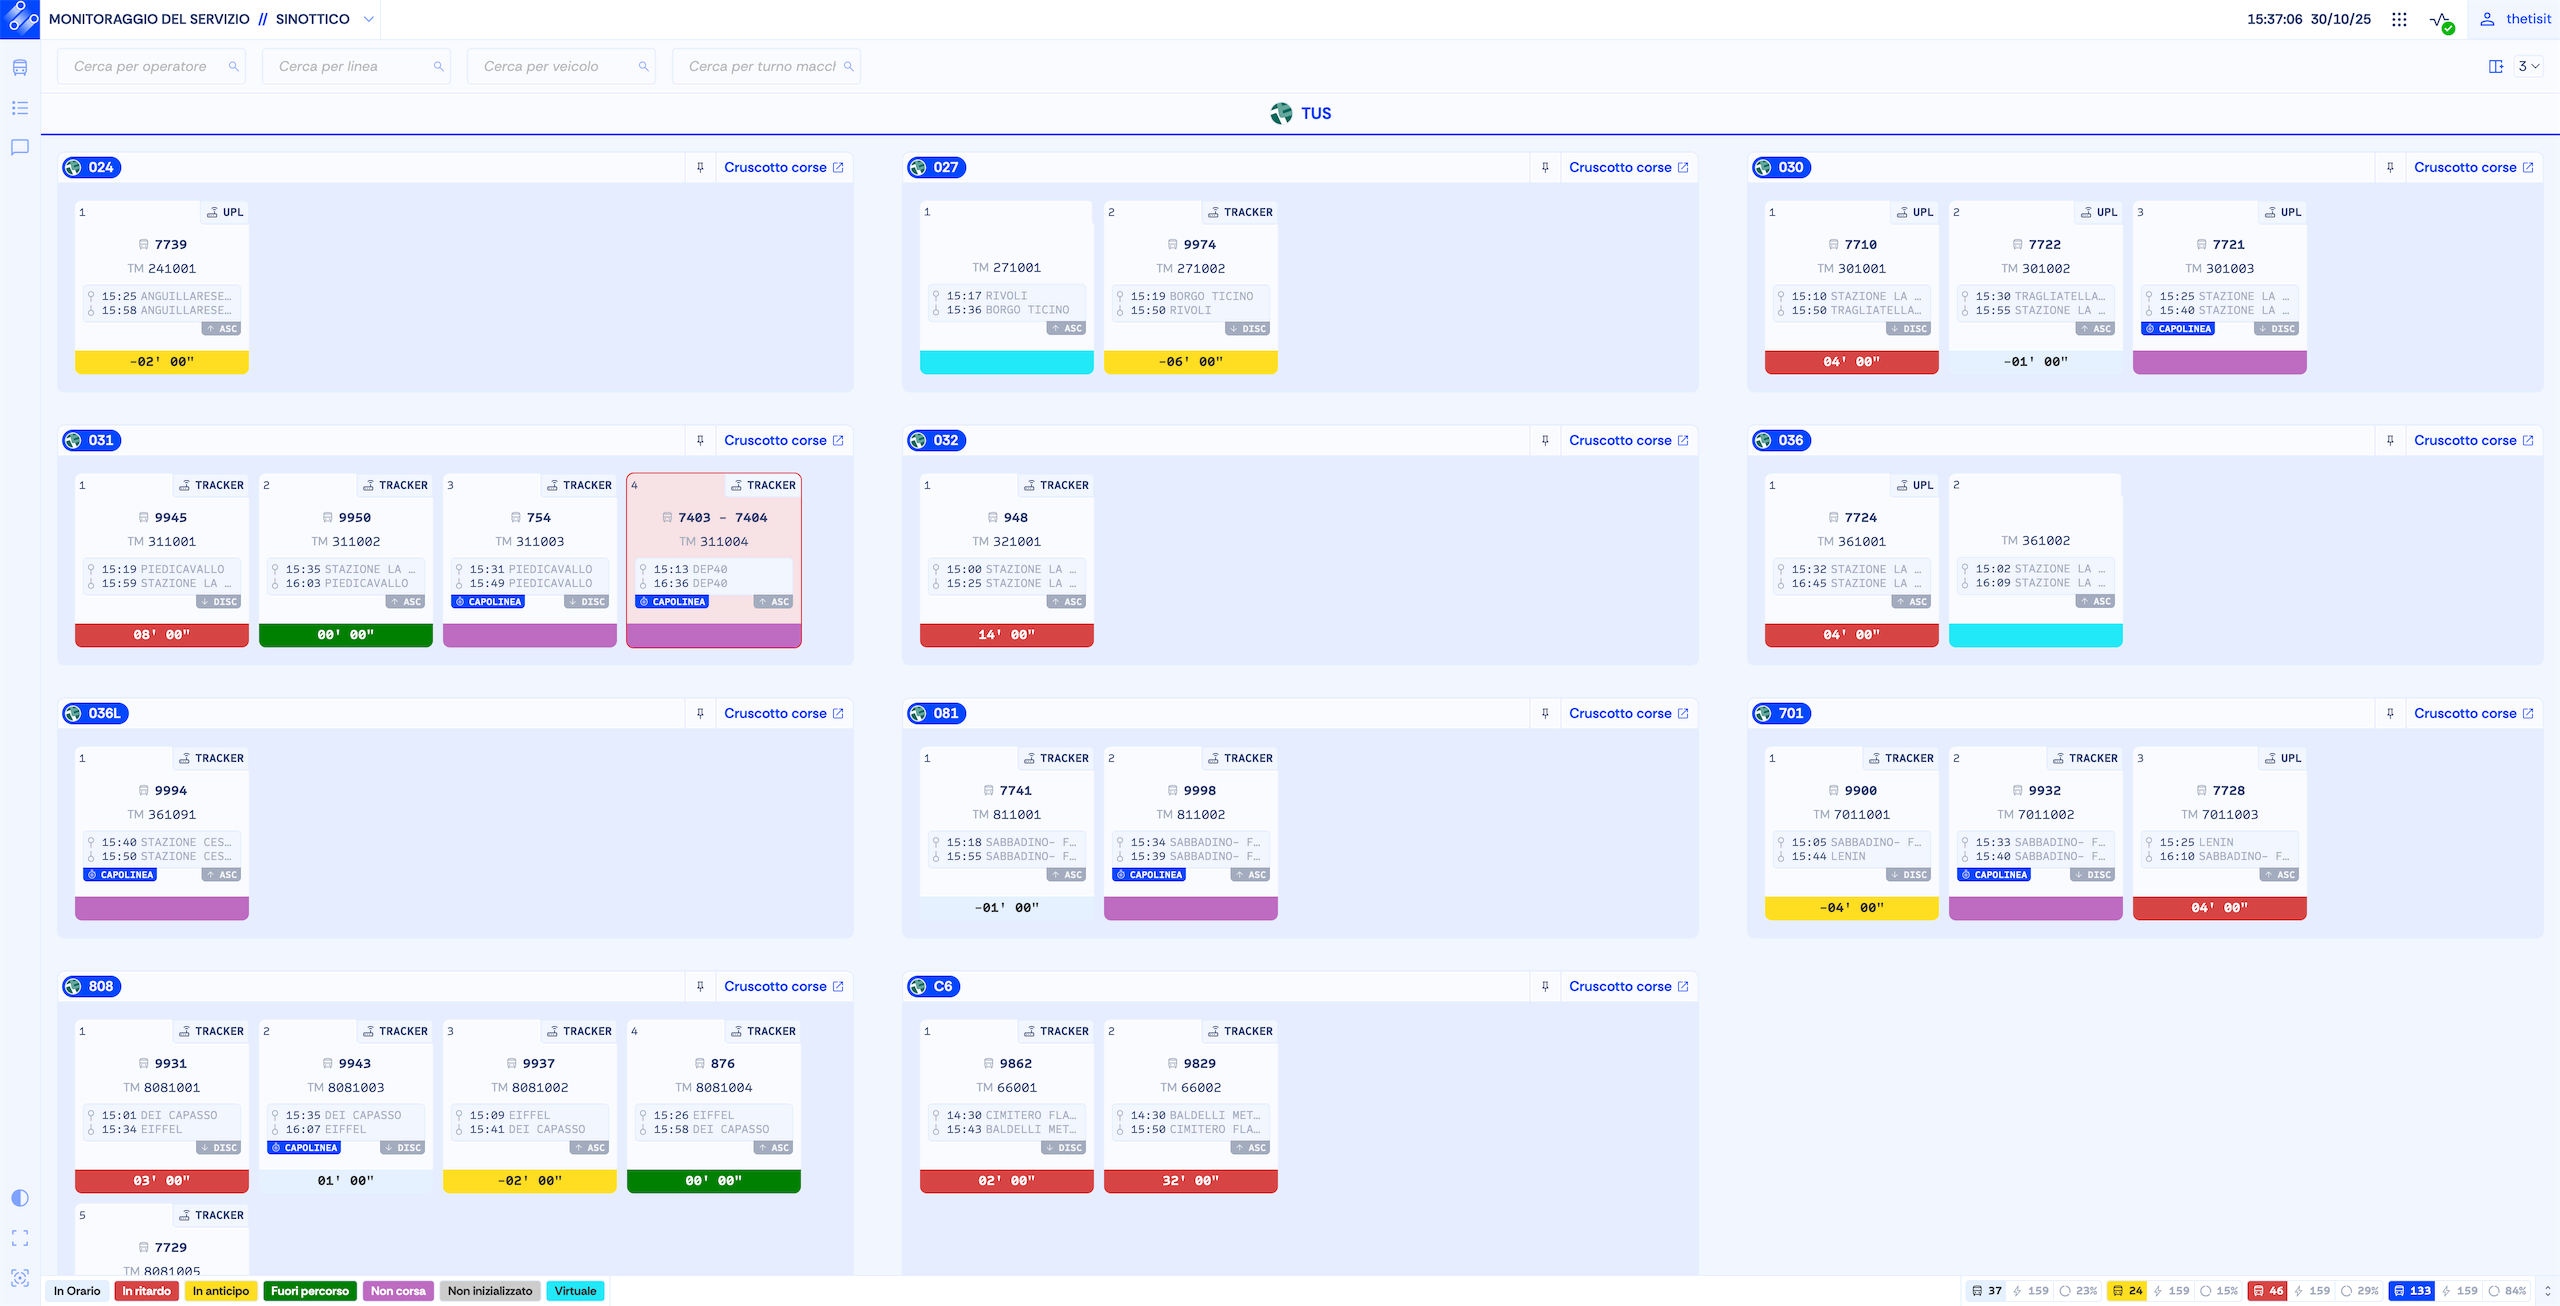
Task: Click the red bus counter 46
Action: coord(2268,1291)
